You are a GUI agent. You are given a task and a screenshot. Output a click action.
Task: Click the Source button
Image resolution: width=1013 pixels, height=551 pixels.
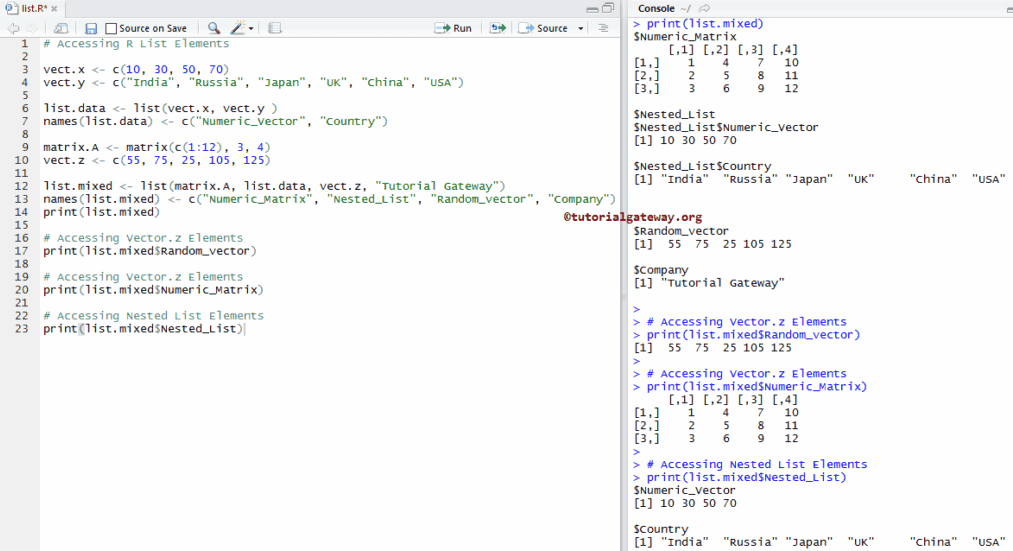544,28
